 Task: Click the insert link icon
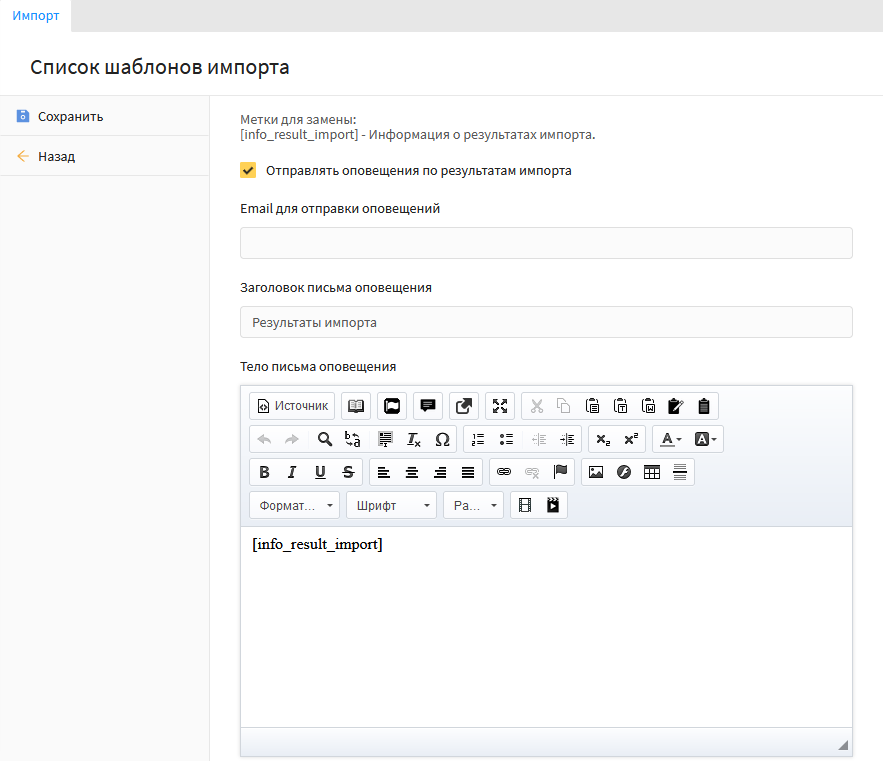(x=504, y=472)
